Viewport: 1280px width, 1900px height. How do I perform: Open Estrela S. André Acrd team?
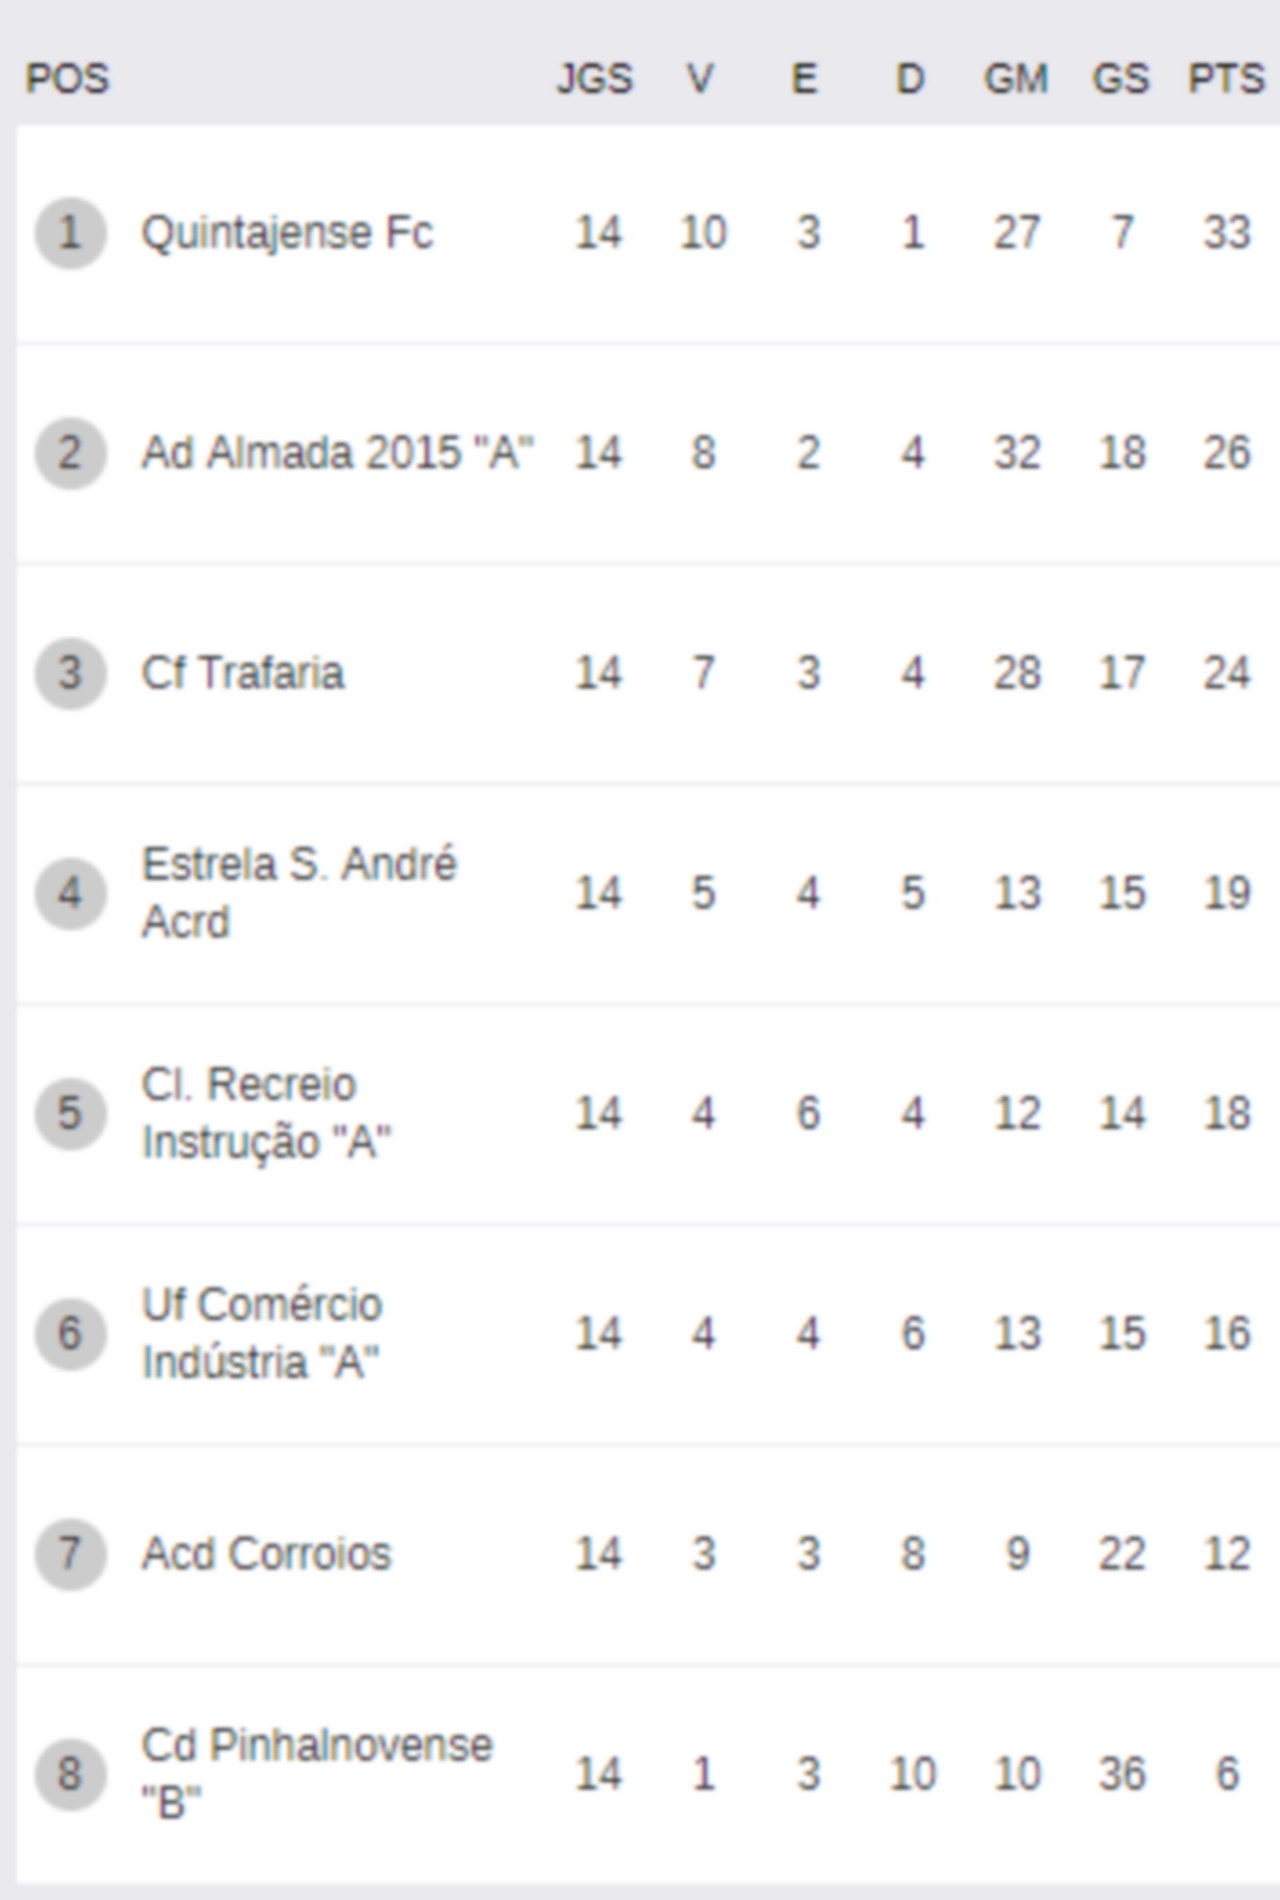tap(299, 893)
